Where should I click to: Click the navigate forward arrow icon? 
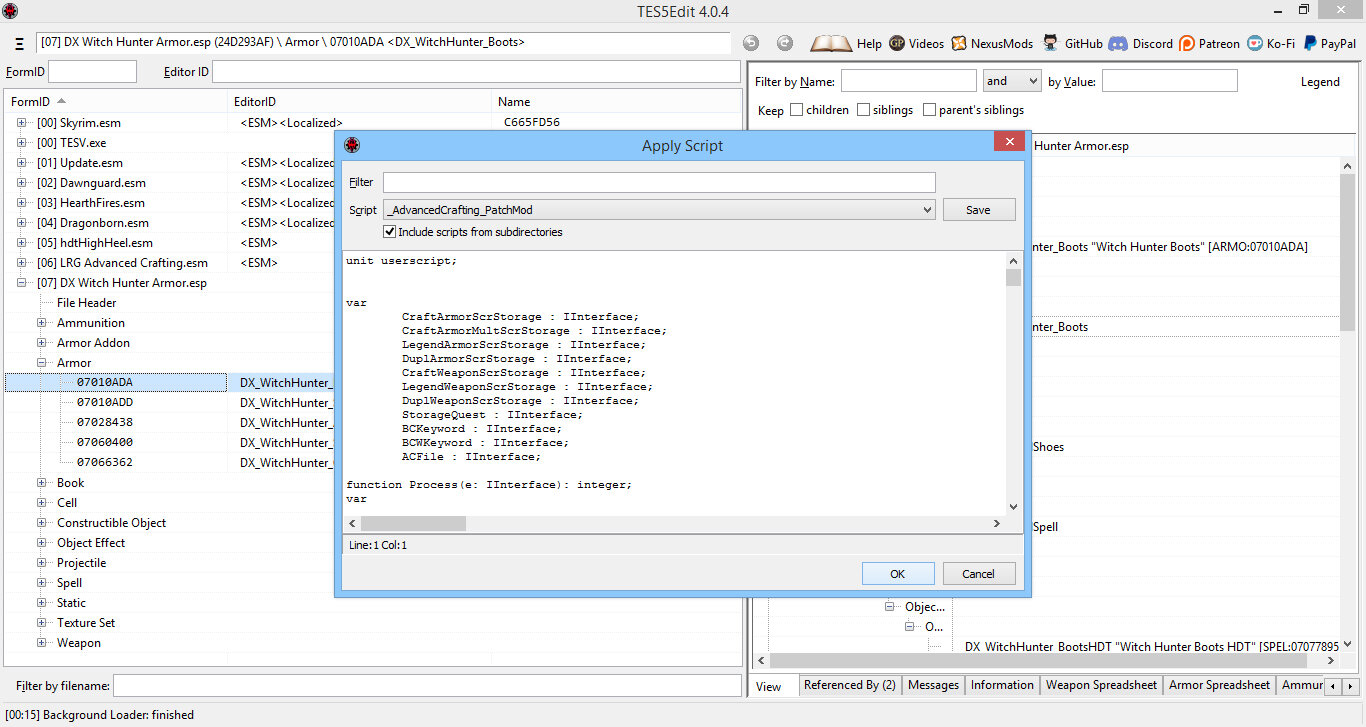pos(785,43)
